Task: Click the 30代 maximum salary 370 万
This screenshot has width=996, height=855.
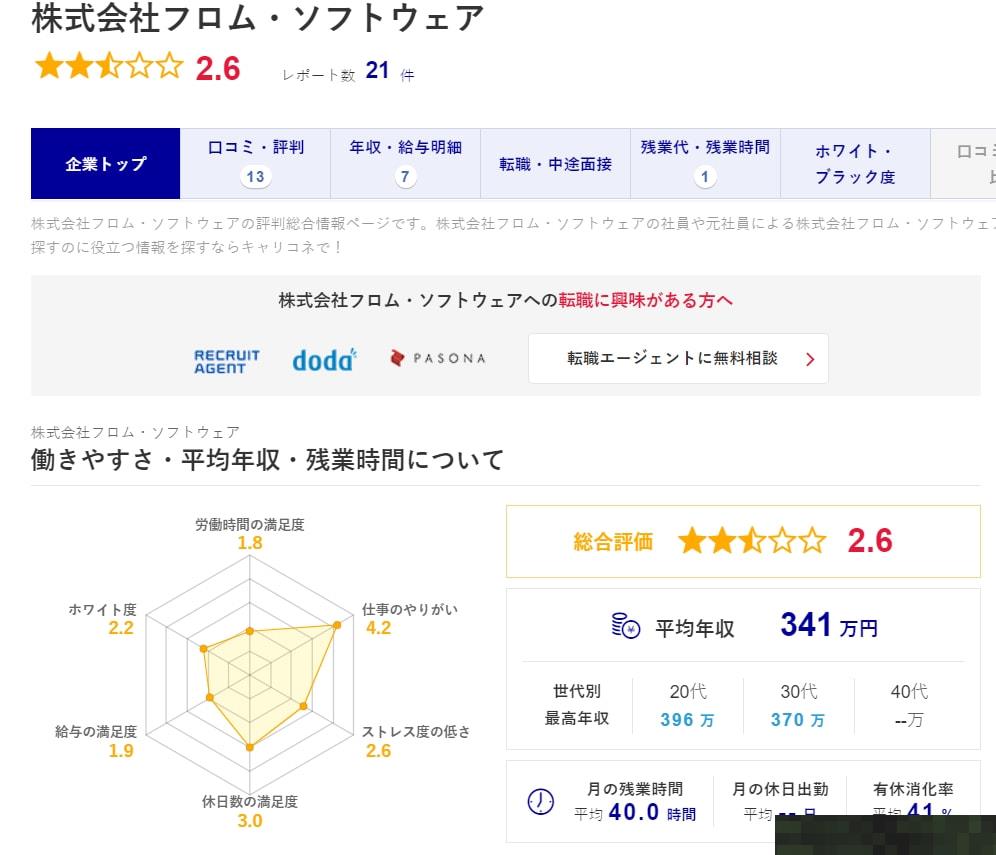Action: coord(798,720)
